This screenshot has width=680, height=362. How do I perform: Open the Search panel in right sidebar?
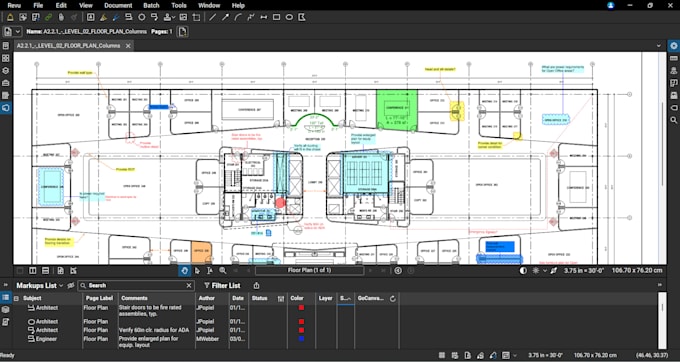point(673,120)
